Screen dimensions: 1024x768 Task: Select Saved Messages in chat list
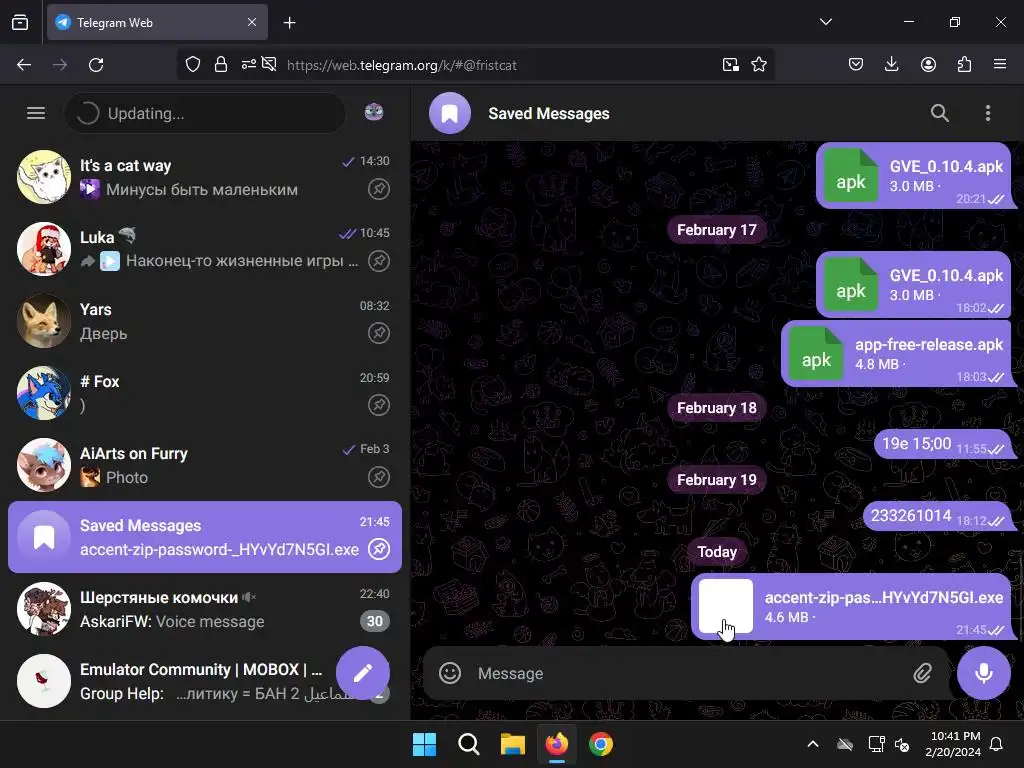coord(204,537)
